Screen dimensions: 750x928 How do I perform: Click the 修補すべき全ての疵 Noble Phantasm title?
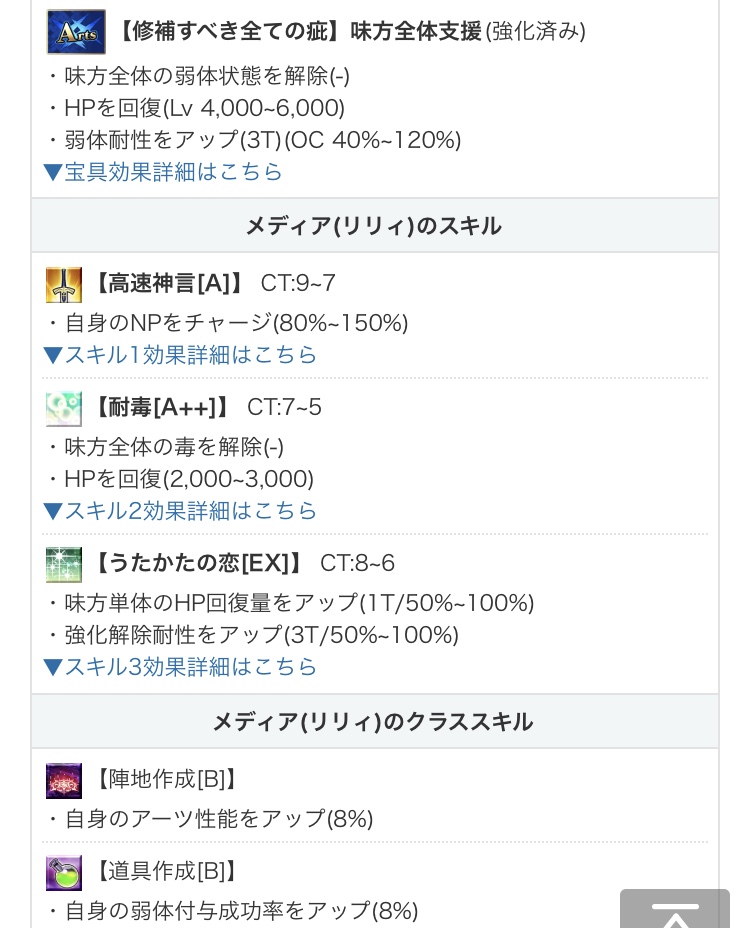(297, 32)
